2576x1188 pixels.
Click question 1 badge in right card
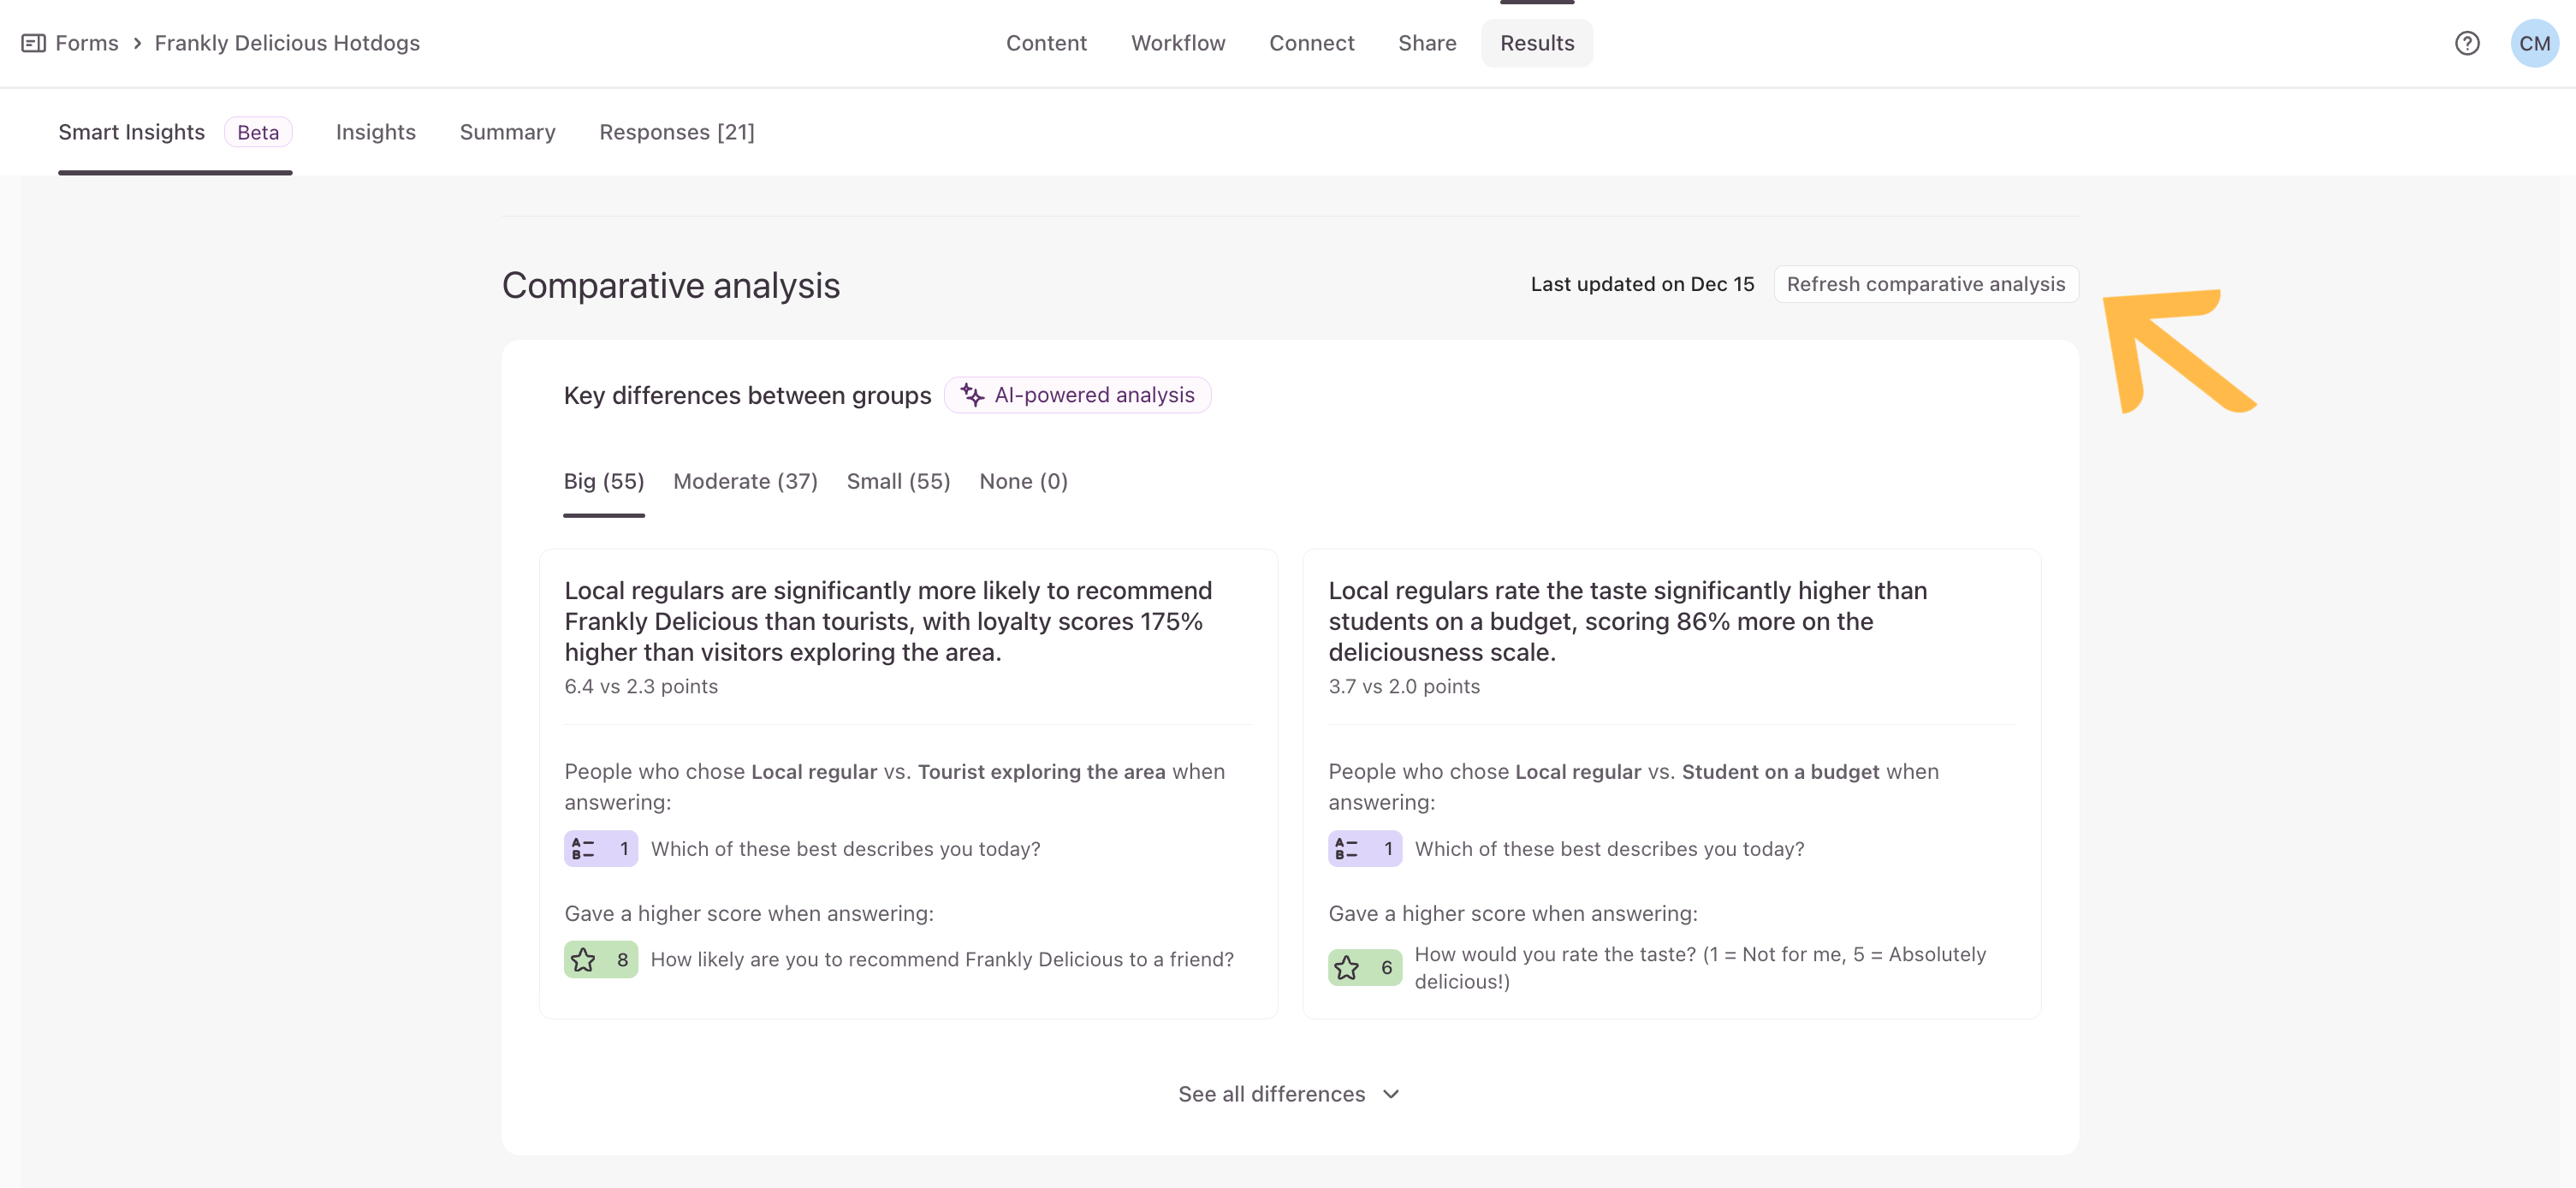pos(1364,849)
